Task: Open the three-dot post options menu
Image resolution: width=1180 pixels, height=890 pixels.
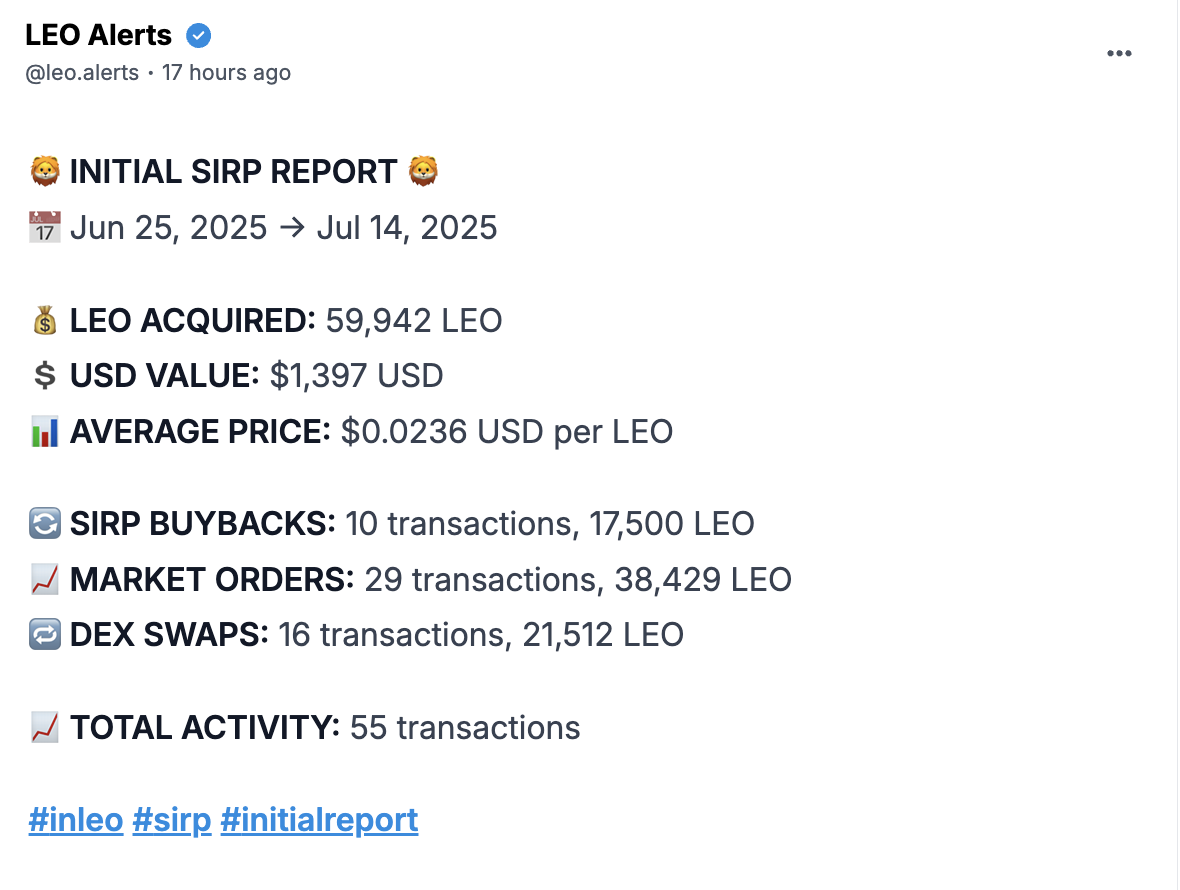Action: coord(1119,53)
